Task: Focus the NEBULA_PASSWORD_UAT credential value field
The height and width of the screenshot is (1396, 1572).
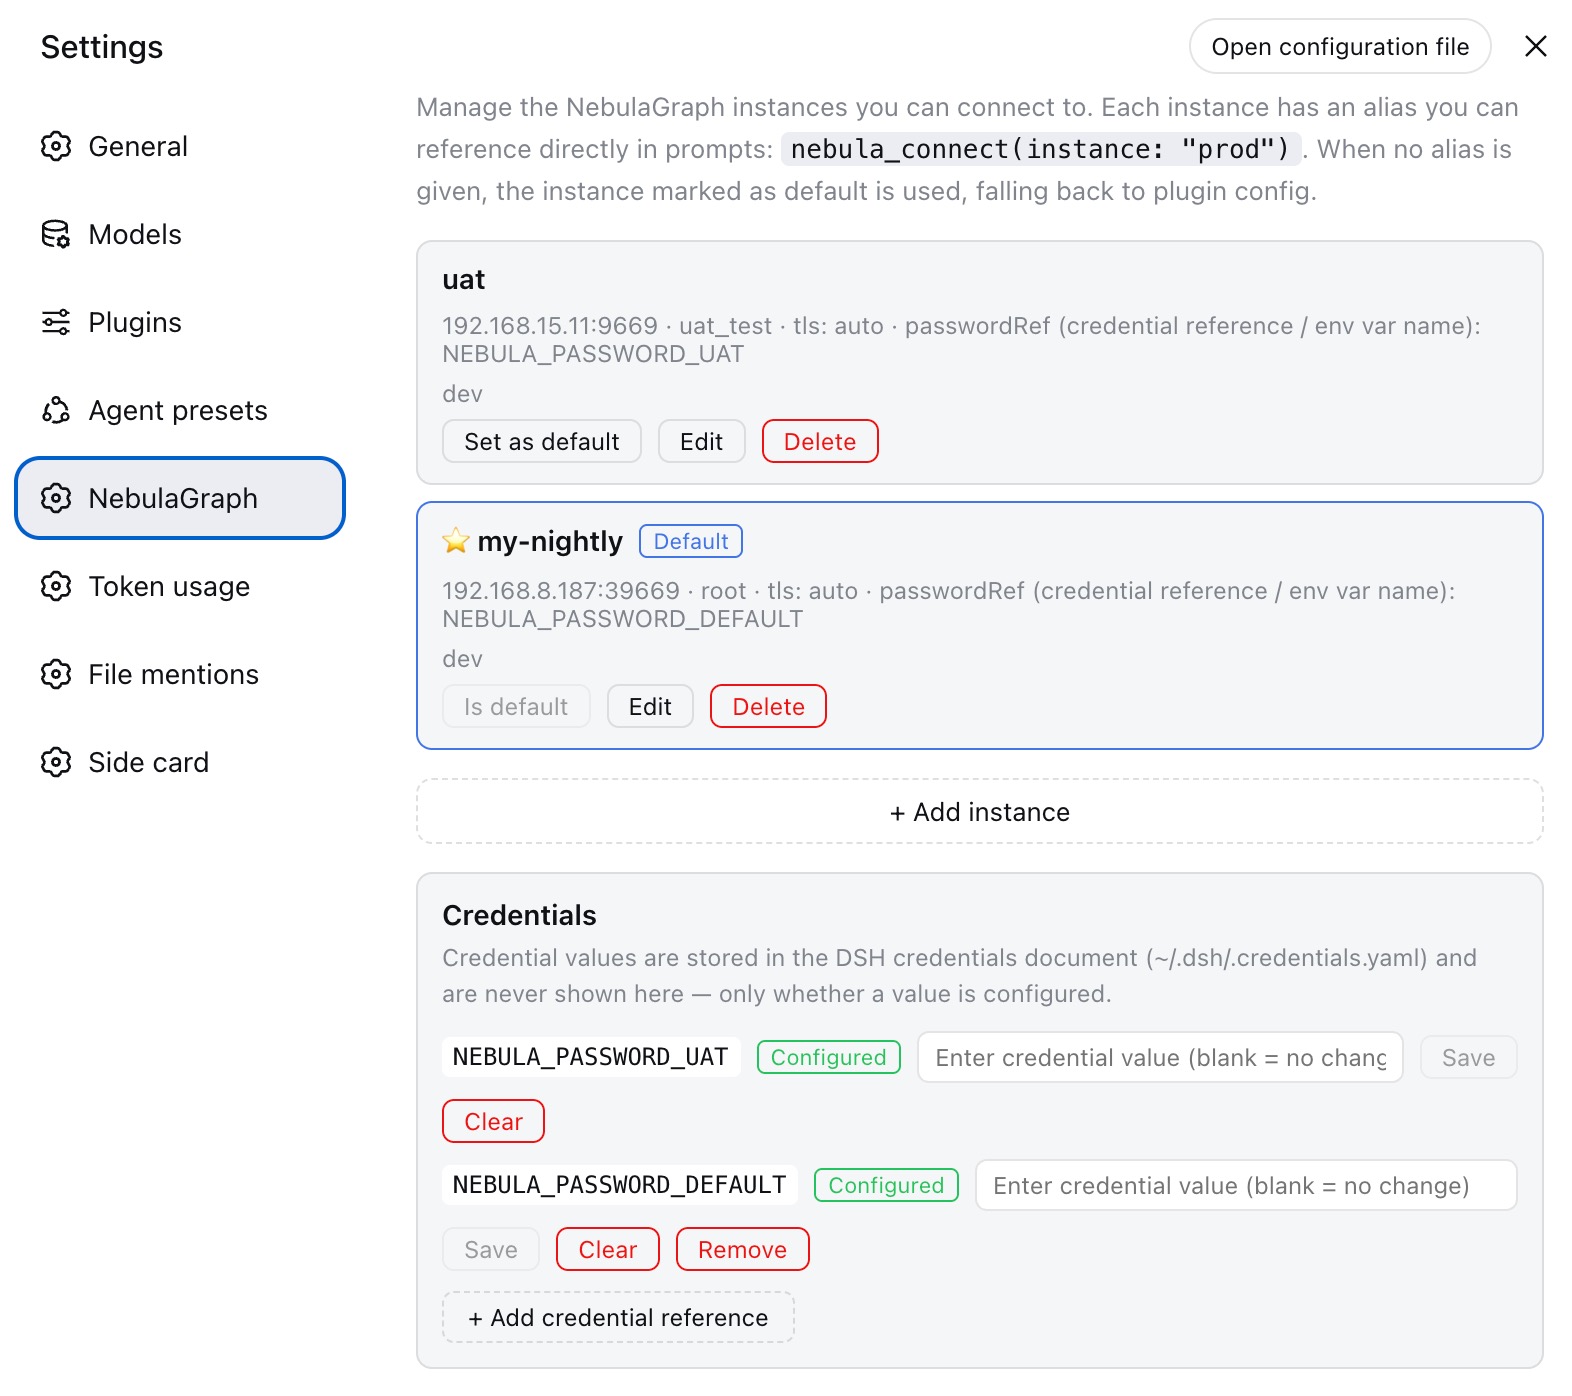Action: 1160,1057
